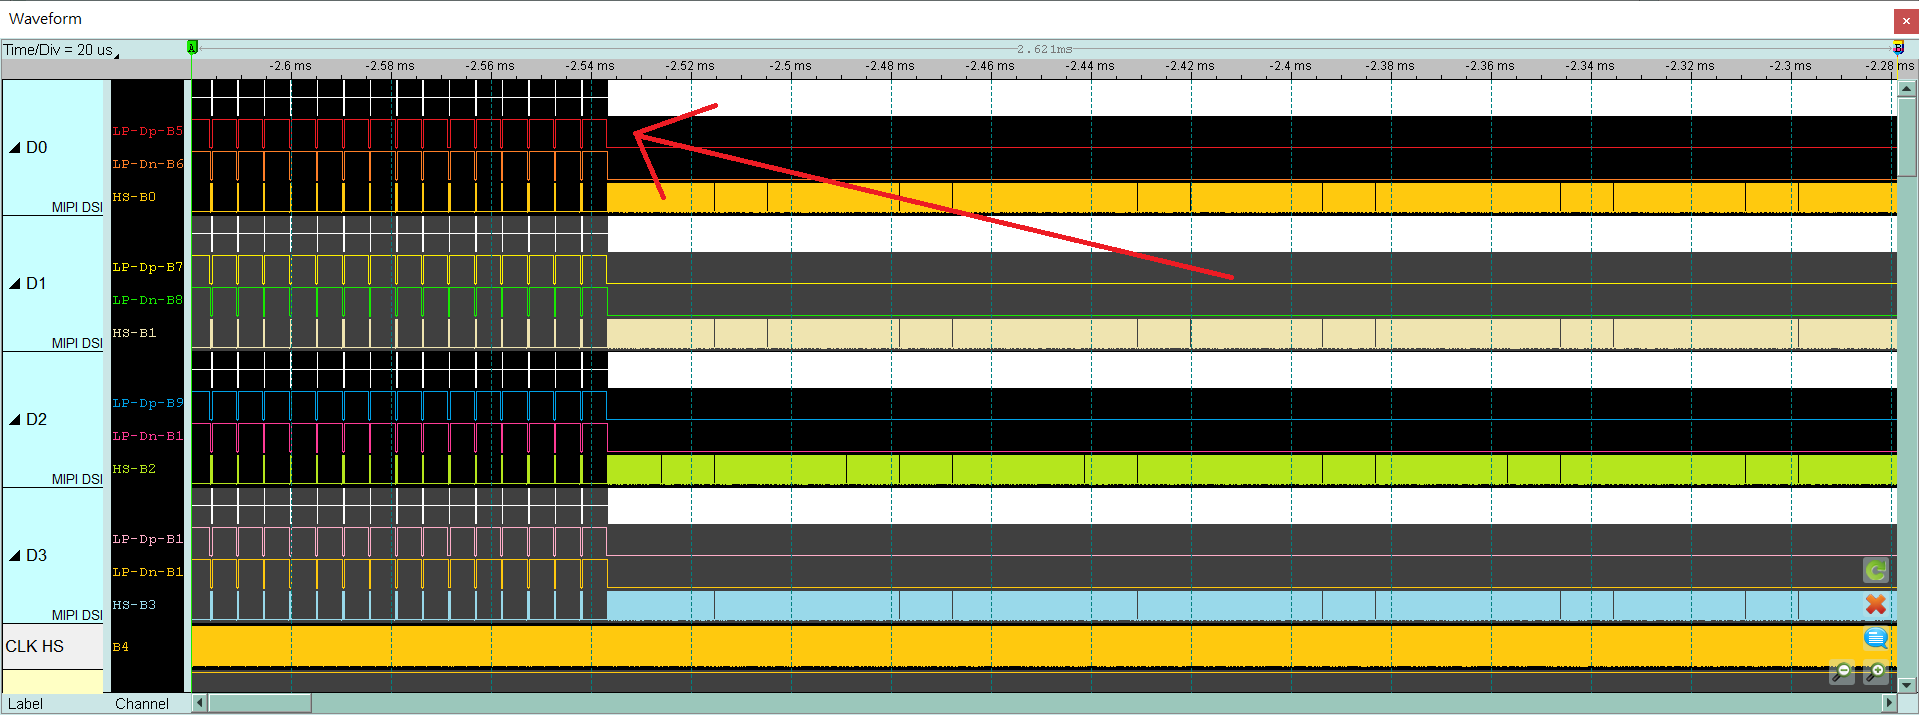1919x715 pixels.
Task: Select channel LP-Dp-B5 in D0
Action: click(x=147, y=131)
